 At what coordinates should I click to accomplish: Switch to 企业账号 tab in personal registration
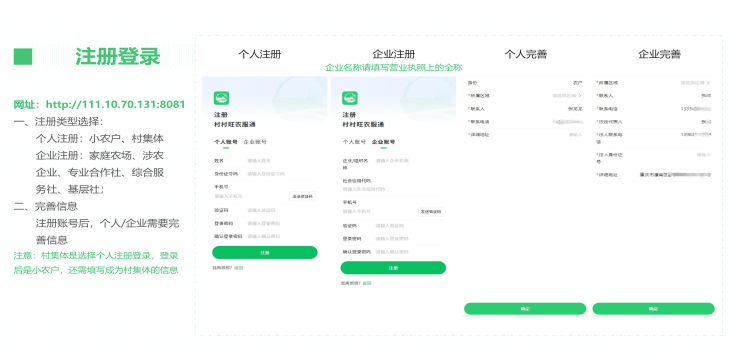255,142
